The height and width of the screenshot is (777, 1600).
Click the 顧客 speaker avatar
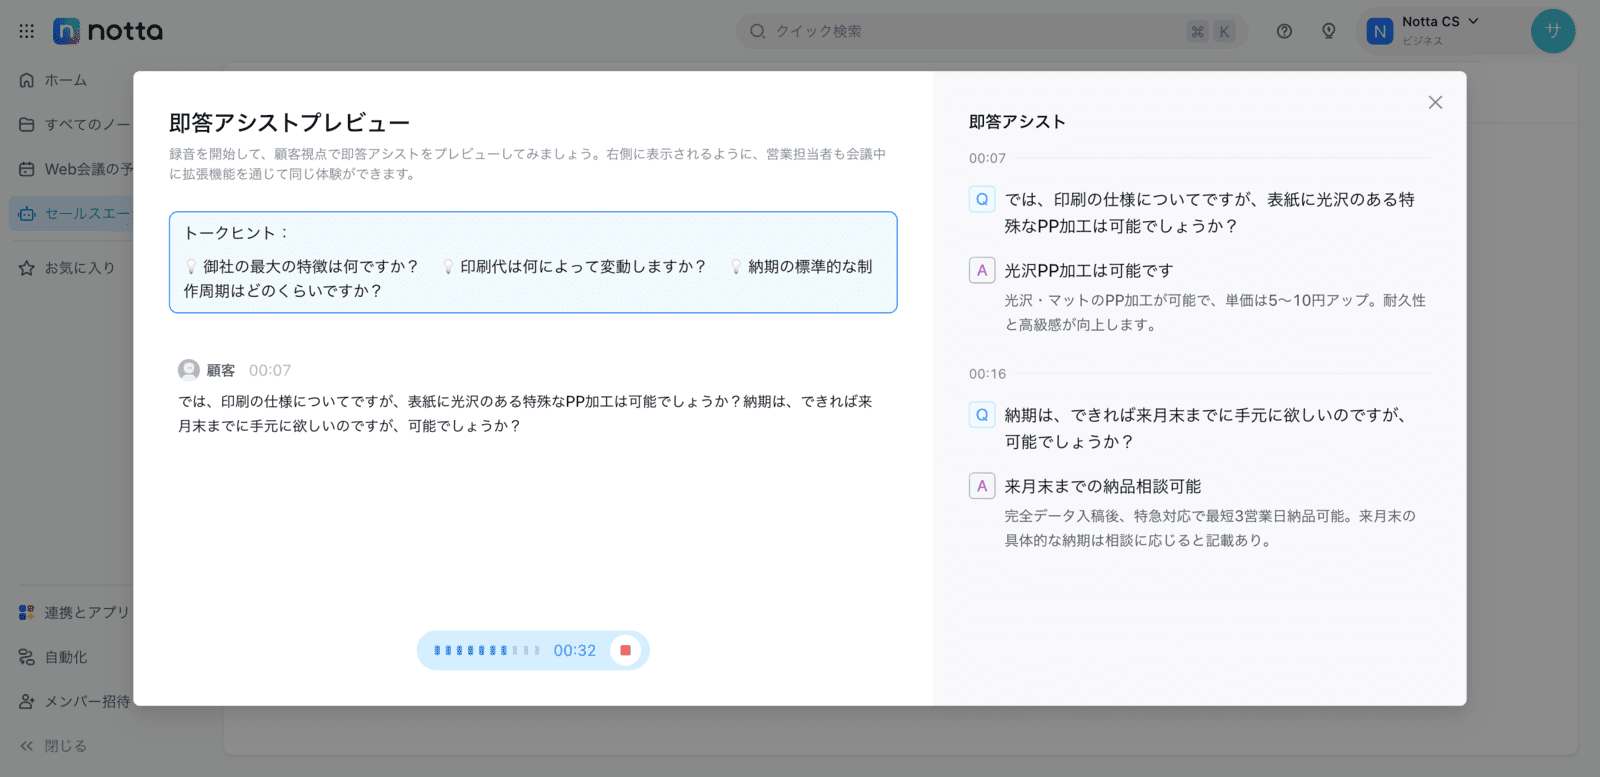[189, 370]
